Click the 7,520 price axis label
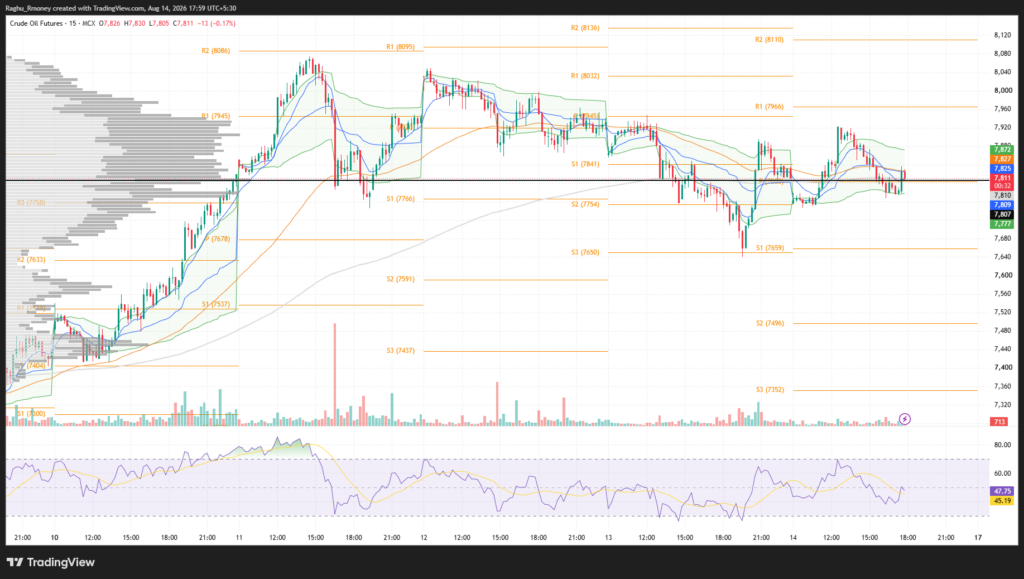 pyautogui.click(x=1002, y=312)
